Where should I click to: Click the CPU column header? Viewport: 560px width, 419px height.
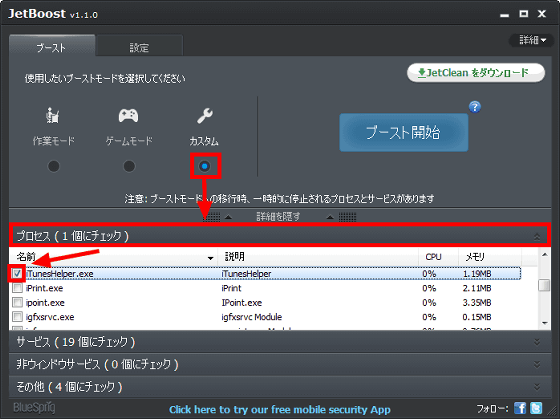[x=438, y=256]
